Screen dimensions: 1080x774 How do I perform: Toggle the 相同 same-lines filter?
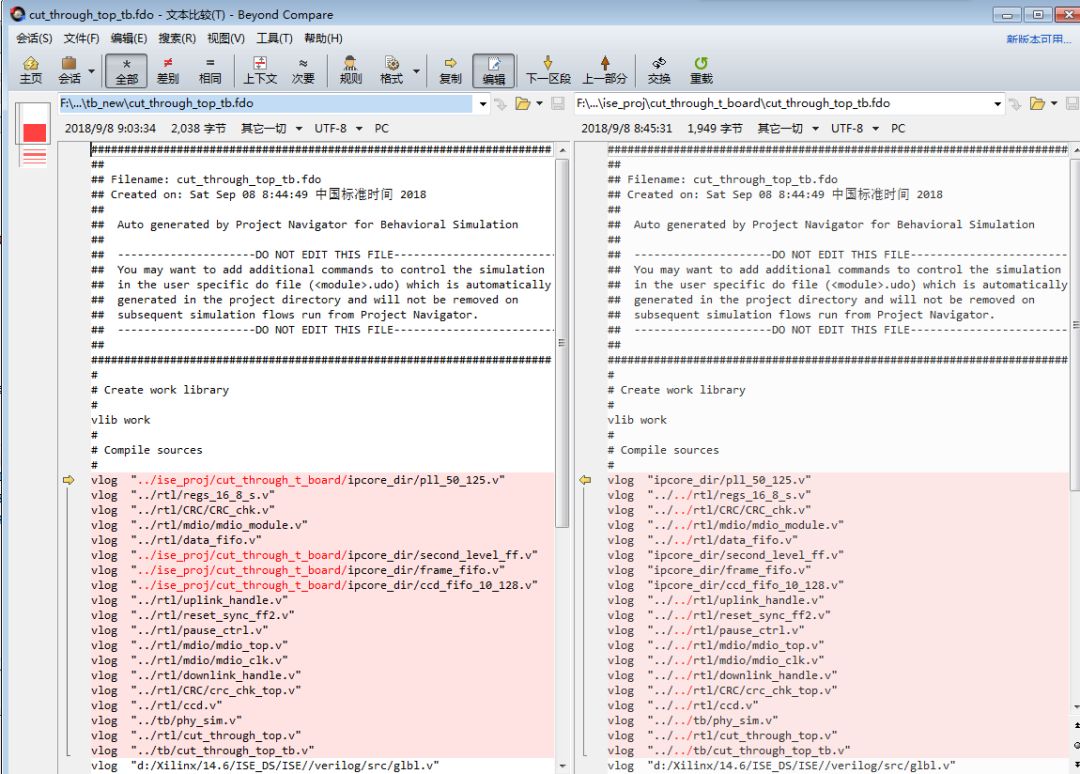[x=210, y=70]
